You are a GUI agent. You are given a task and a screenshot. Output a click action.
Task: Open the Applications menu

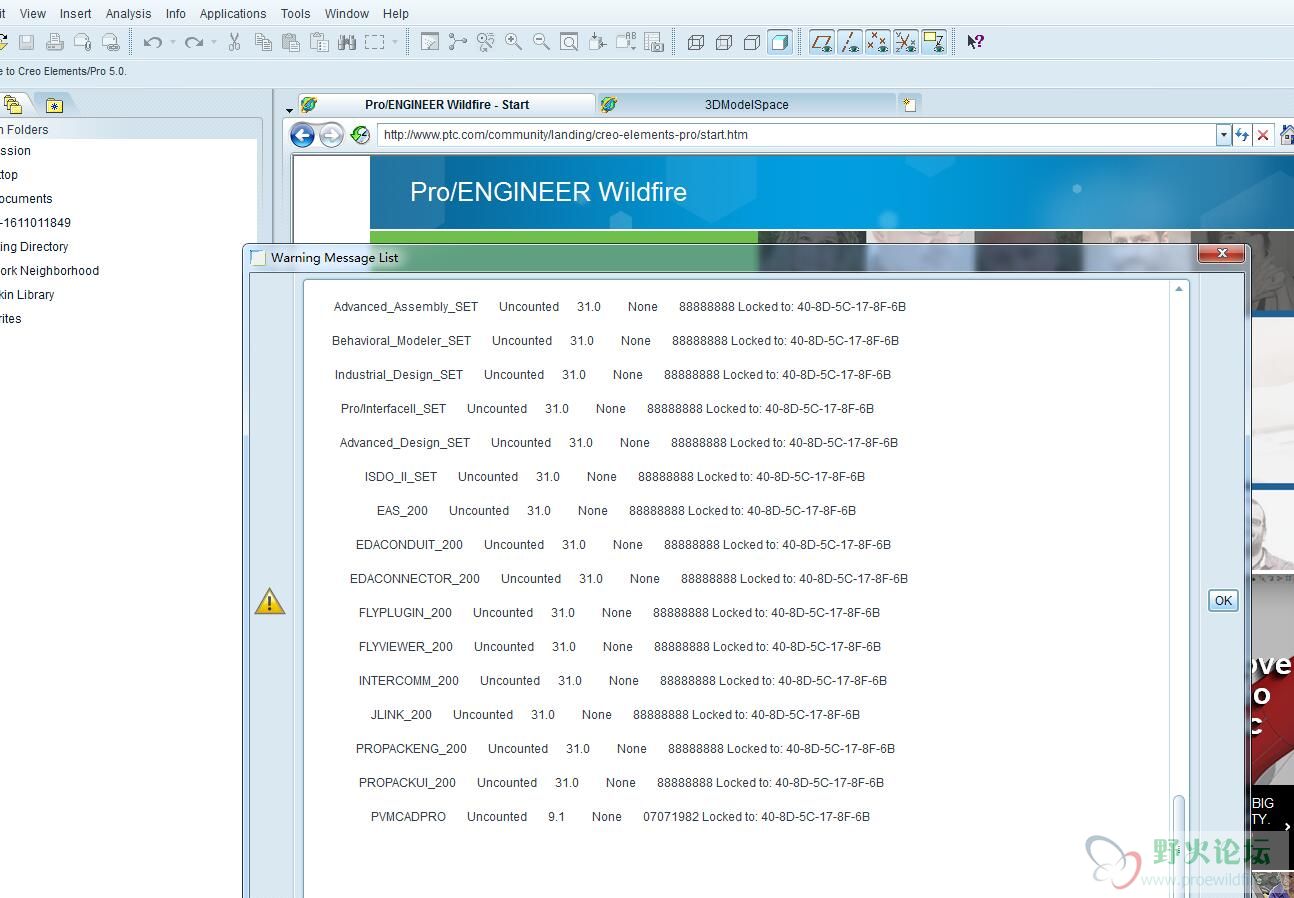coord(233,13)
